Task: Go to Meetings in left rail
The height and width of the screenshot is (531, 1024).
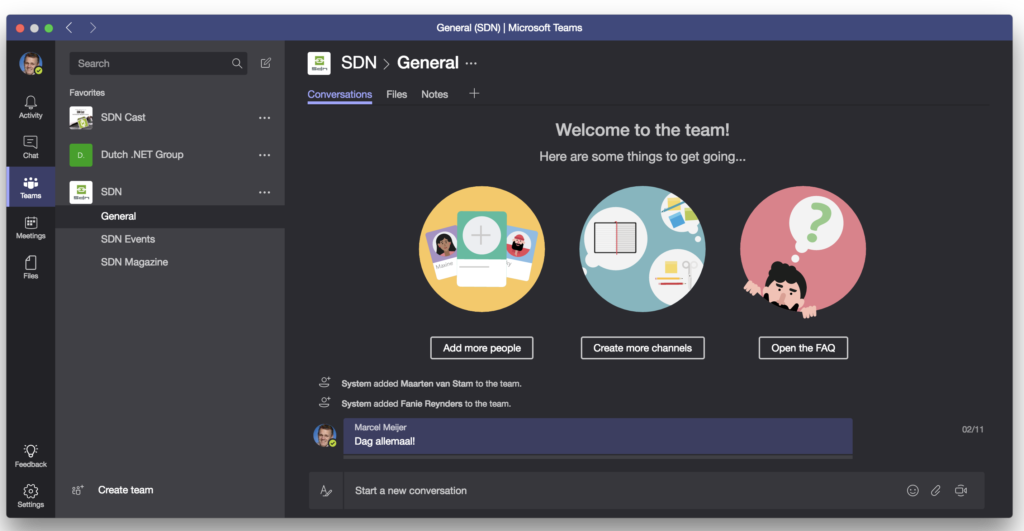Action: click(x=31, y=227)
